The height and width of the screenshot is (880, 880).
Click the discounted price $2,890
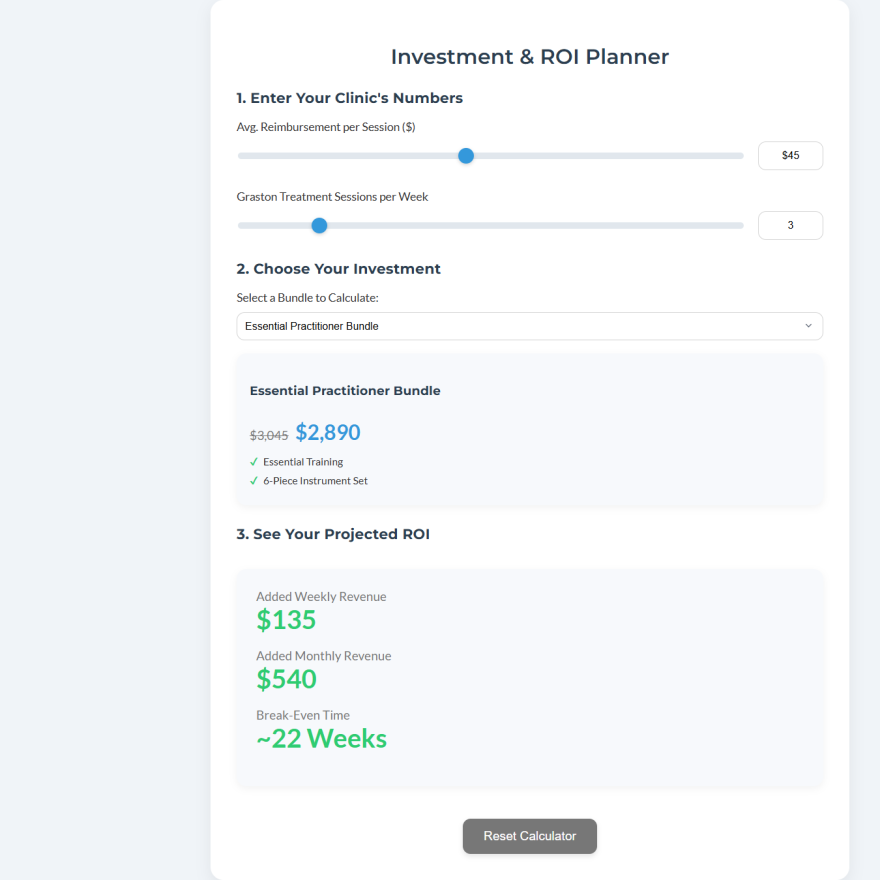328,432
